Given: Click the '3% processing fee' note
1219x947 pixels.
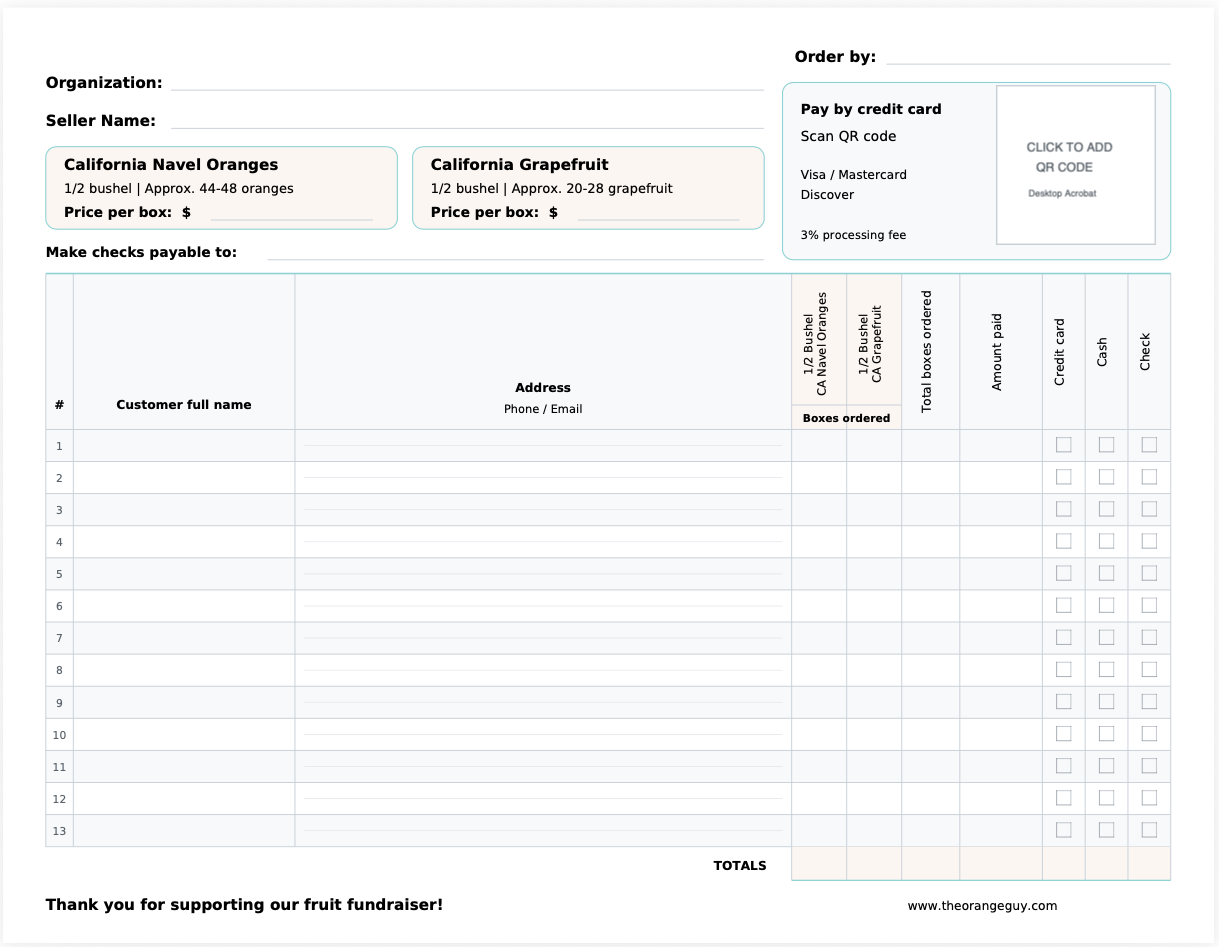Looking at the screenshot, I should (x=853, y=235).
